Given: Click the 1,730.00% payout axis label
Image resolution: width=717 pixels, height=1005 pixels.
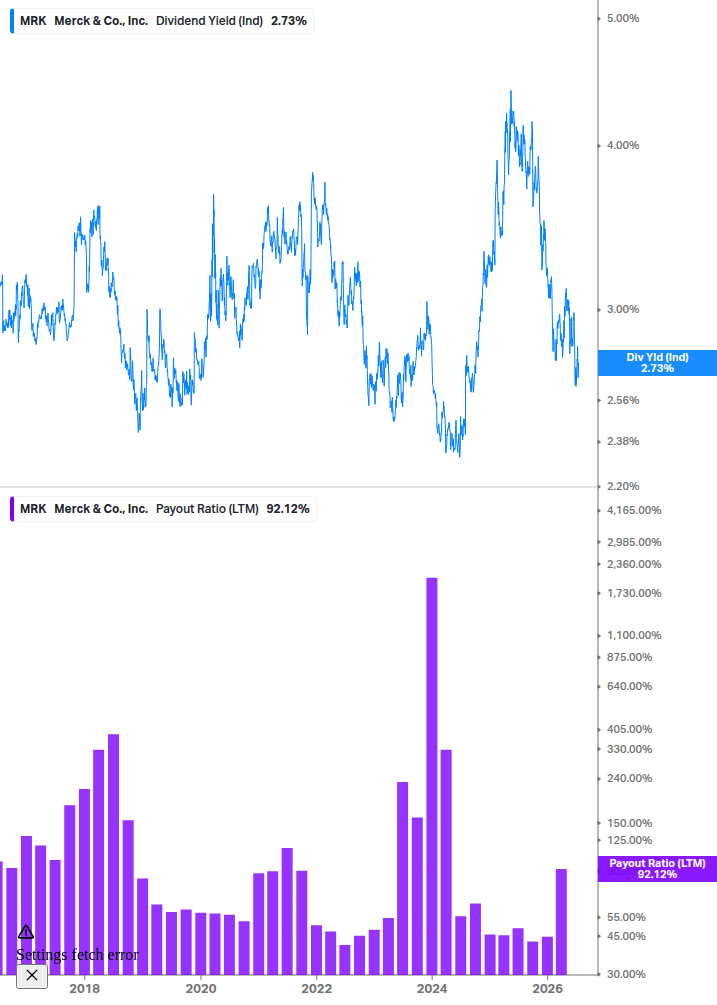Looking at the screenshot, I should 634,593.
